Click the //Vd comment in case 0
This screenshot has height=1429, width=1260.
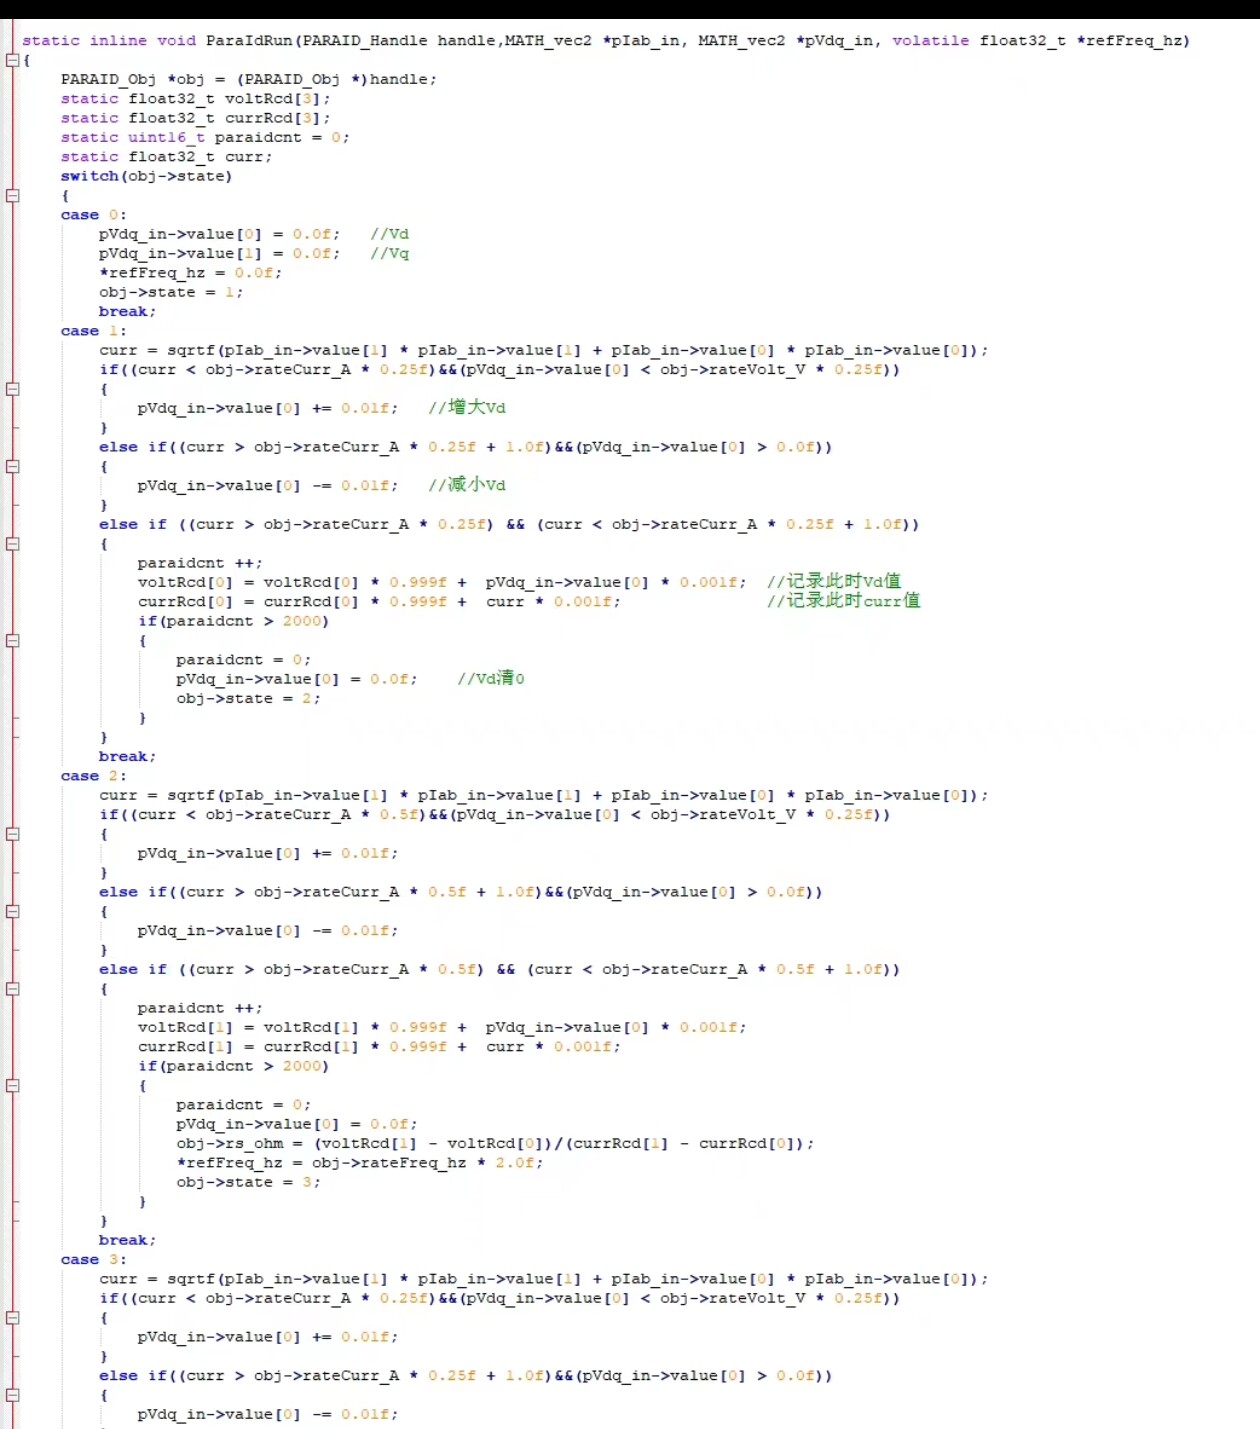pos(389,234)
